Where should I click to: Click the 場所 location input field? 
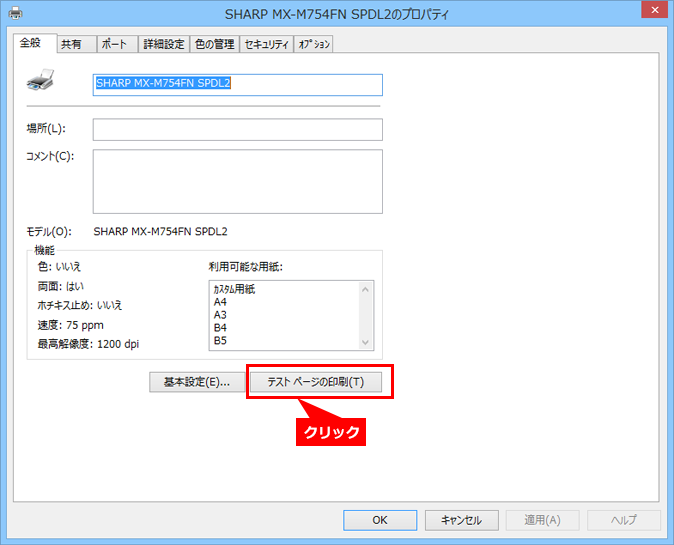pyautogui.click(x=237, y=130)
